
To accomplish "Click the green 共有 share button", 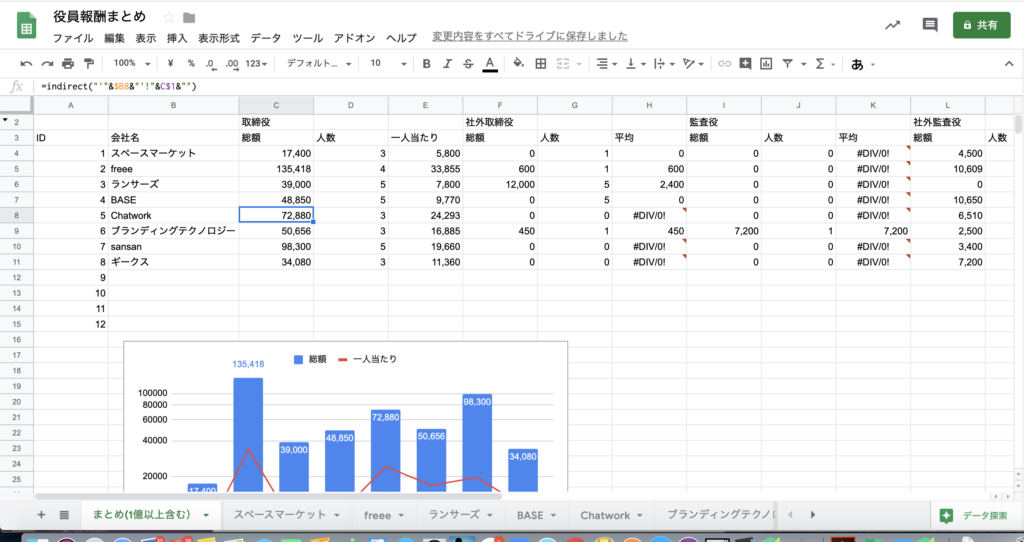I will pos(982,25).
